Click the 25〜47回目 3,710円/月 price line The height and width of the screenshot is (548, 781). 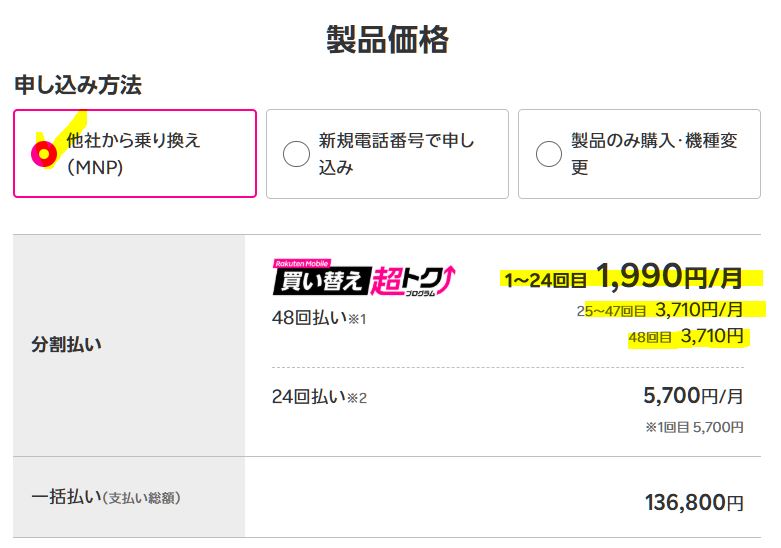point(664,310)
